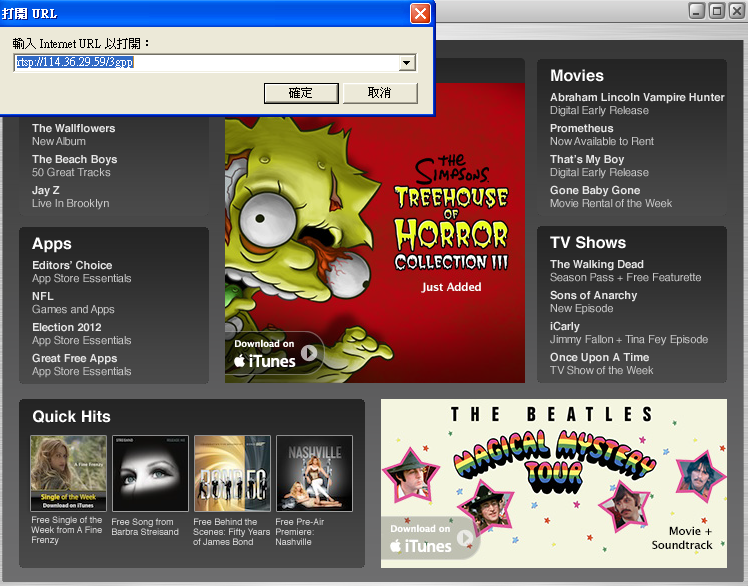The width and height of the screenshot is (748, 586).
Task: Click the 取消 cancel button
Action: [x=380, y=93]
